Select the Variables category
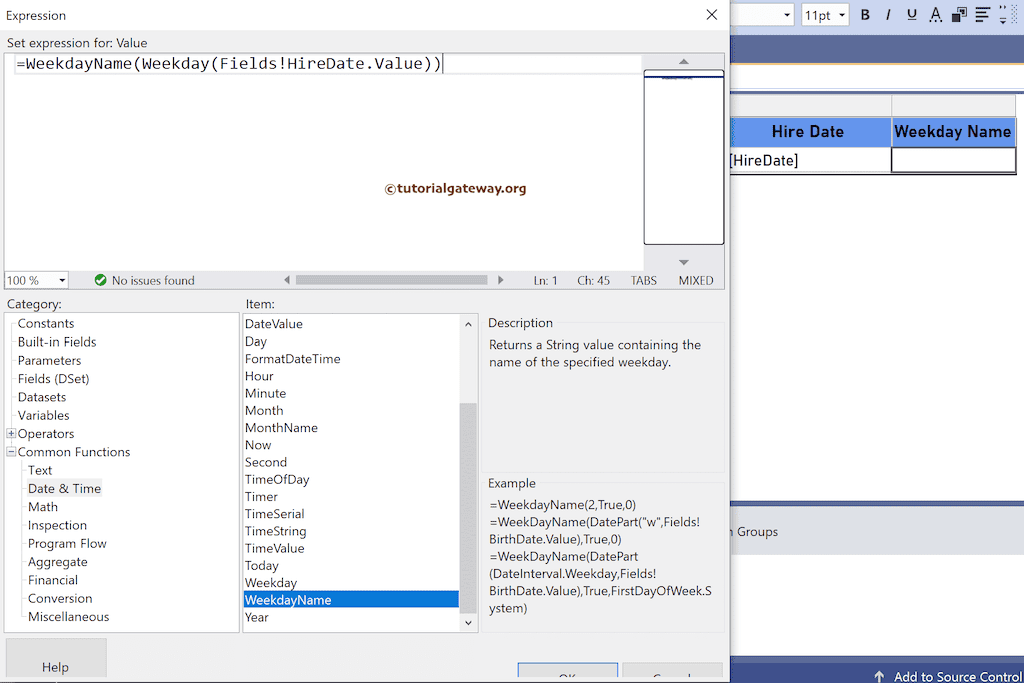 pyautogui.click(x=43, y=415)
